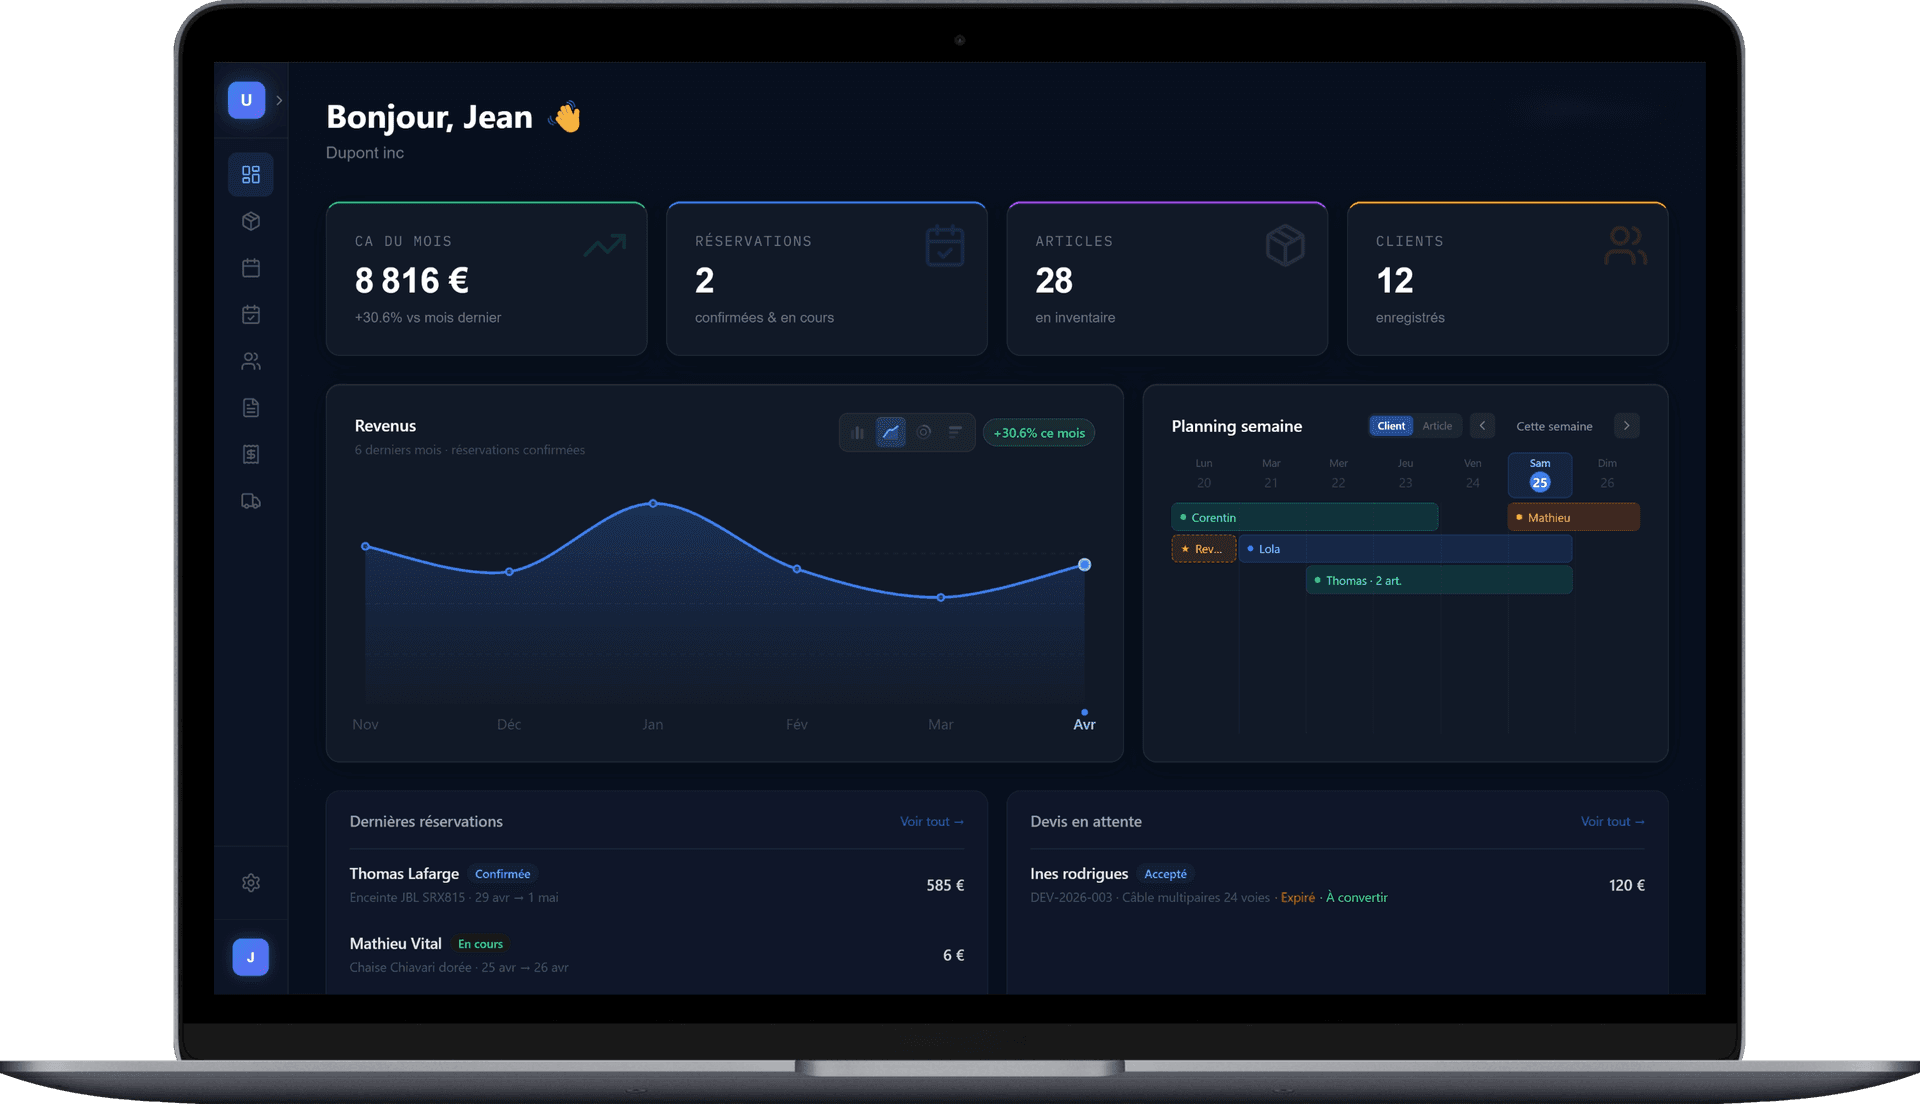Screen dimensions: 1920x1104
Task: Select Saturday 25 in the planning
Action: click(x=1540, y=475)
